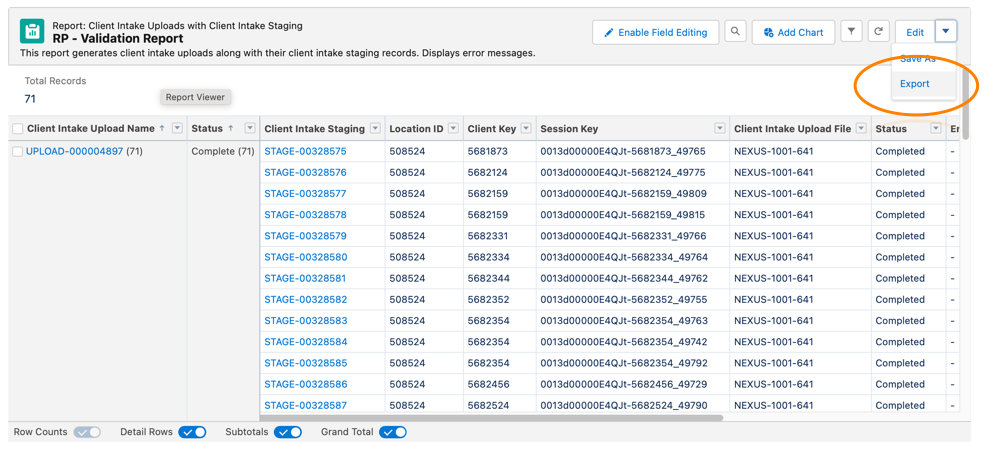994x453 pixels.
Task: Expand the Client Intake Staging column menu
Action: click(375, 129)
